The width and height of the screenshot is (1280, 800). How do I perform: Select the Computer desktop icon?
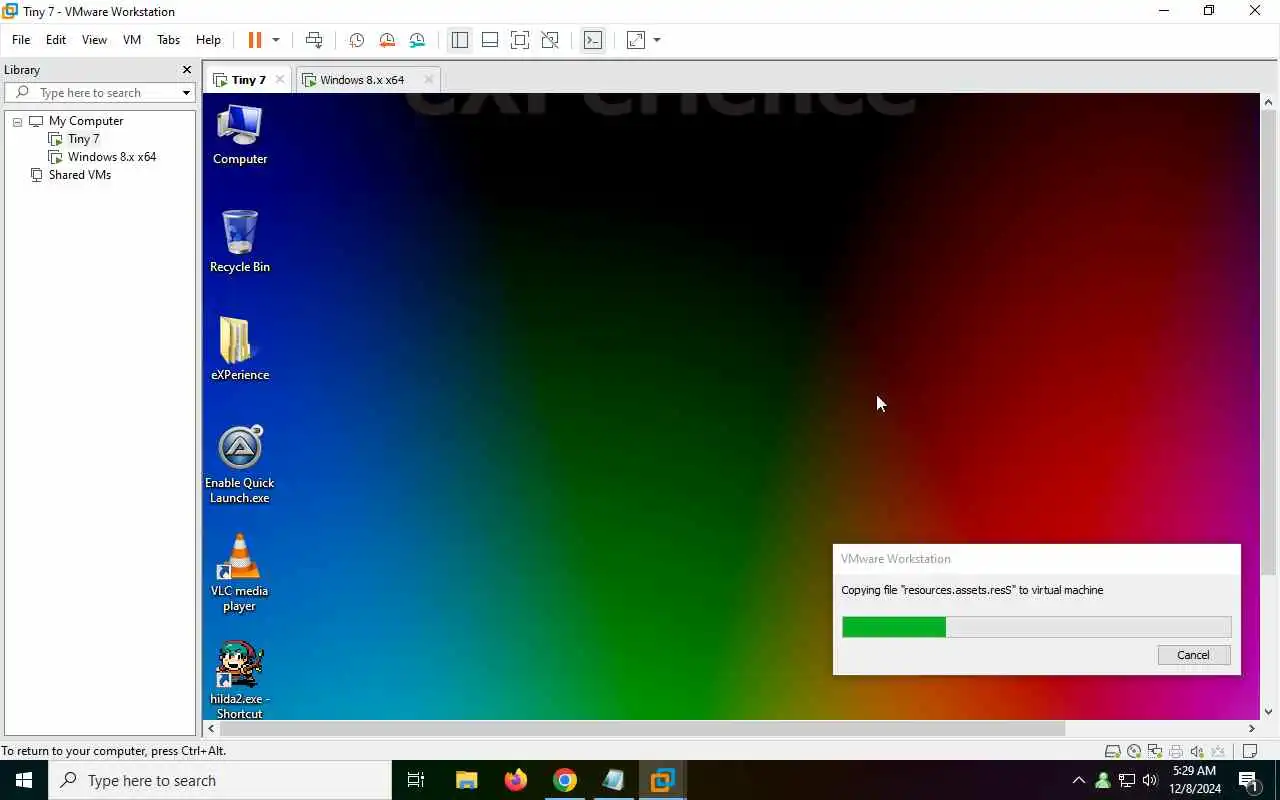pyautogui.click(x=240, y=134)
